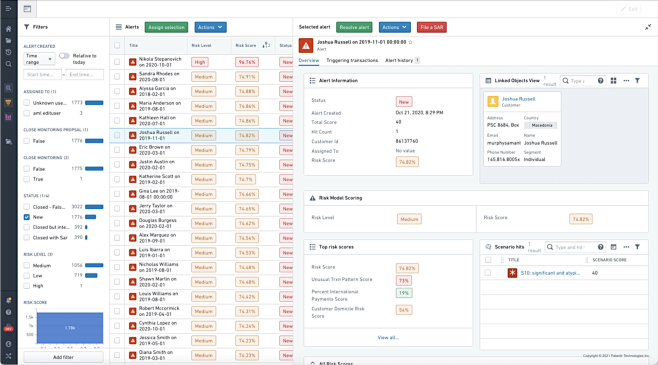Click the home icon in left sidebar
658x365 pixels.
click(x=8, y=29)
